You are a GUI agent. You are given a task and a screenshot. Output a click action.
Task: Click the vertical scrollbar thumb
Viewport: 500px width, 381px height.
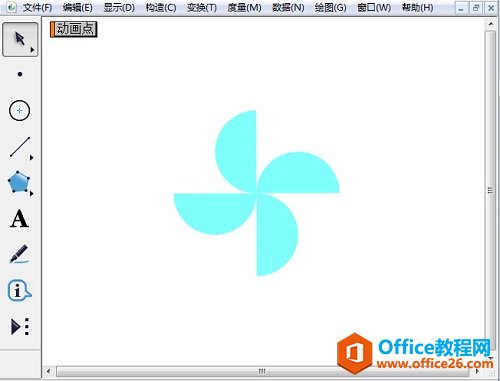[490, 190]
